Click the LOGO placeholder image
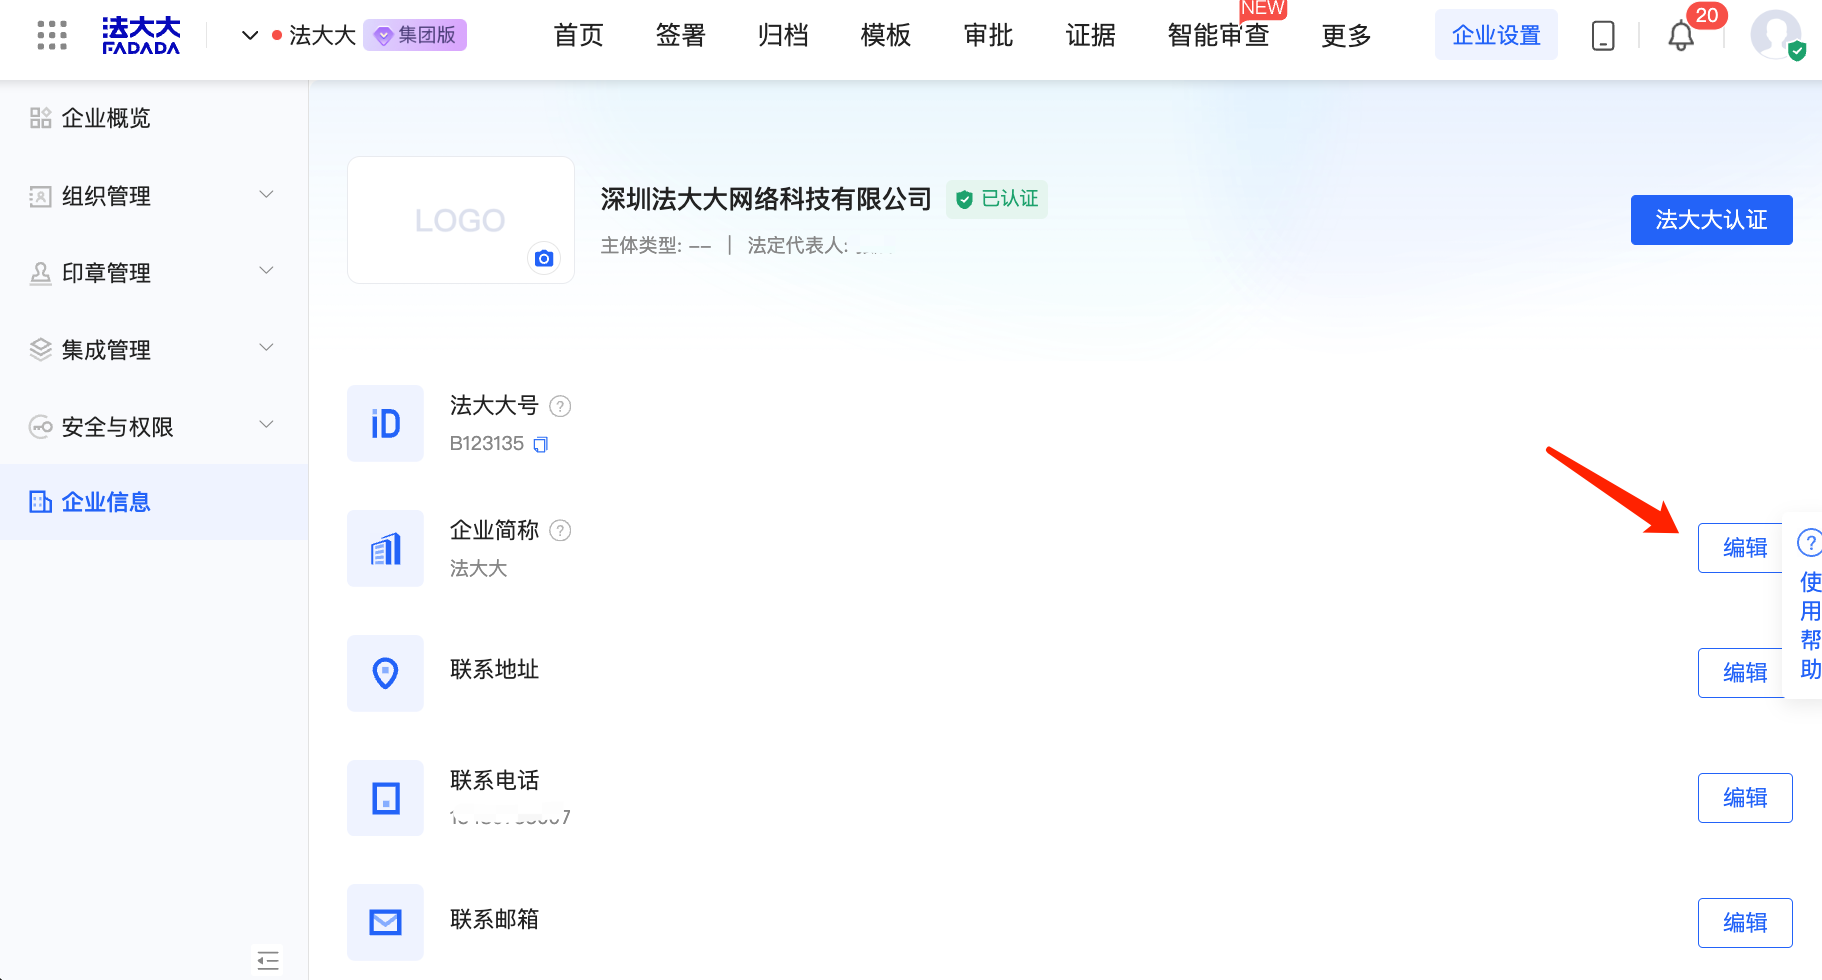 click(x=460, y=220)
